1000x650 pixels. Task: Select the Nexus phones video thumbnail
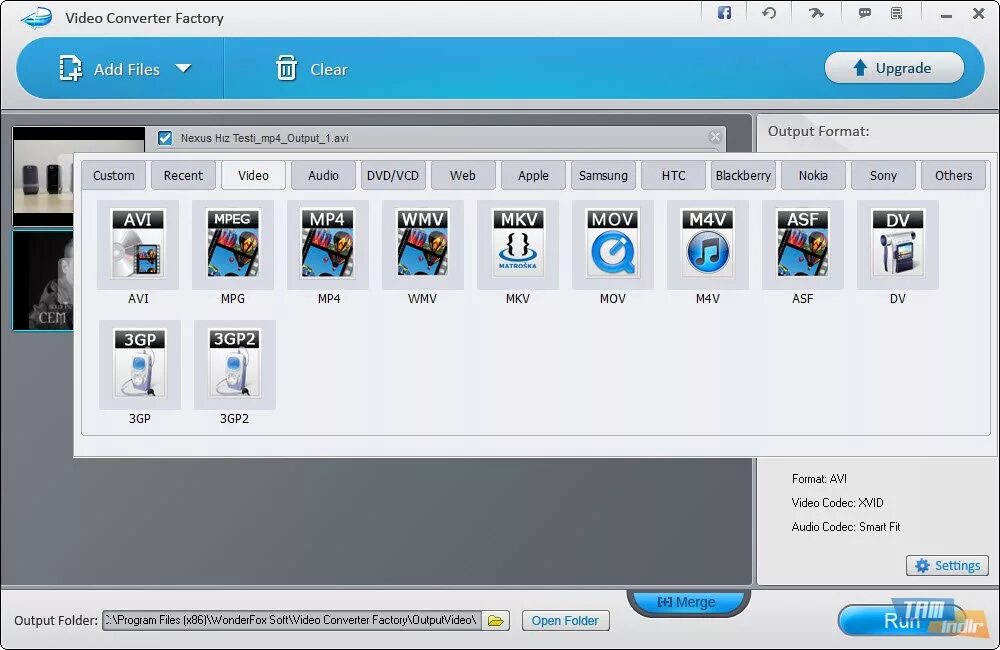coord(43,177)
